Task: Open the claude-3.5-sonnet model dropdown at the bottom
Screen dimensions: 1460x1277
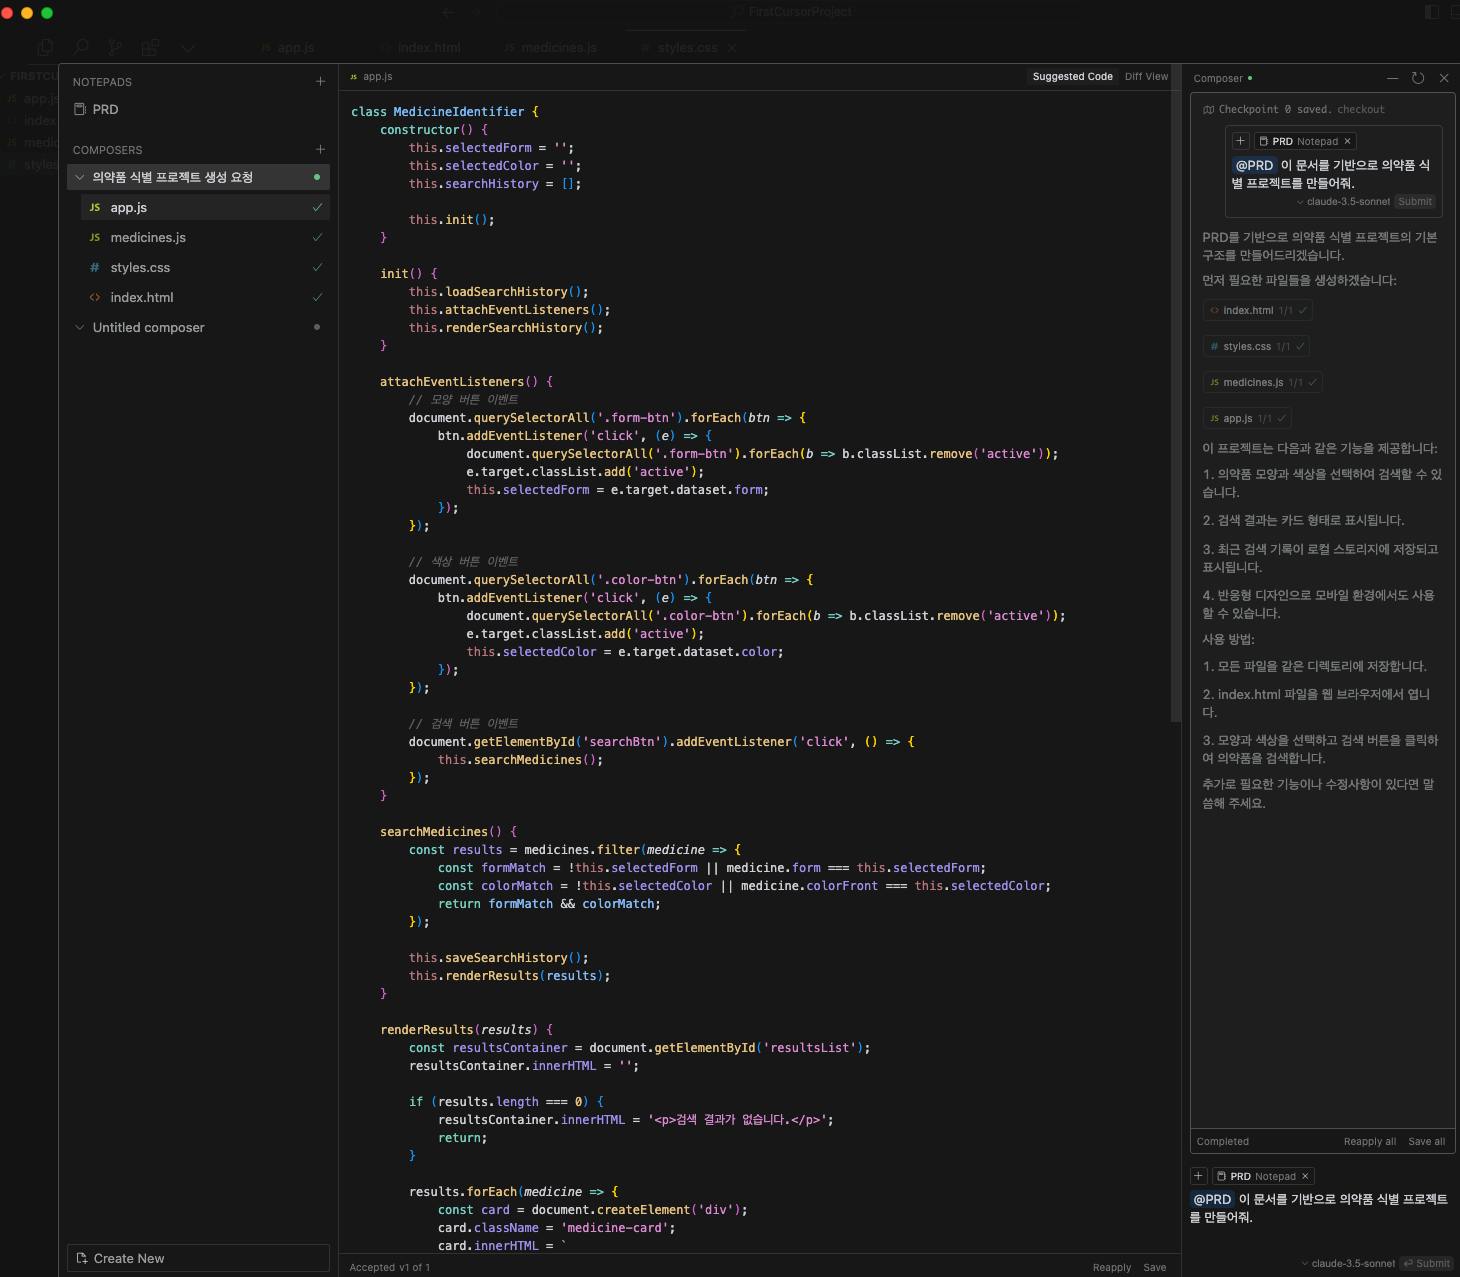Action: (1348, 1263)
